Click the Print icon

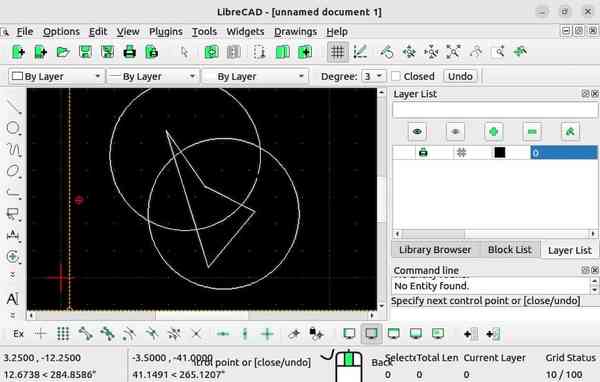coord(129,52)
